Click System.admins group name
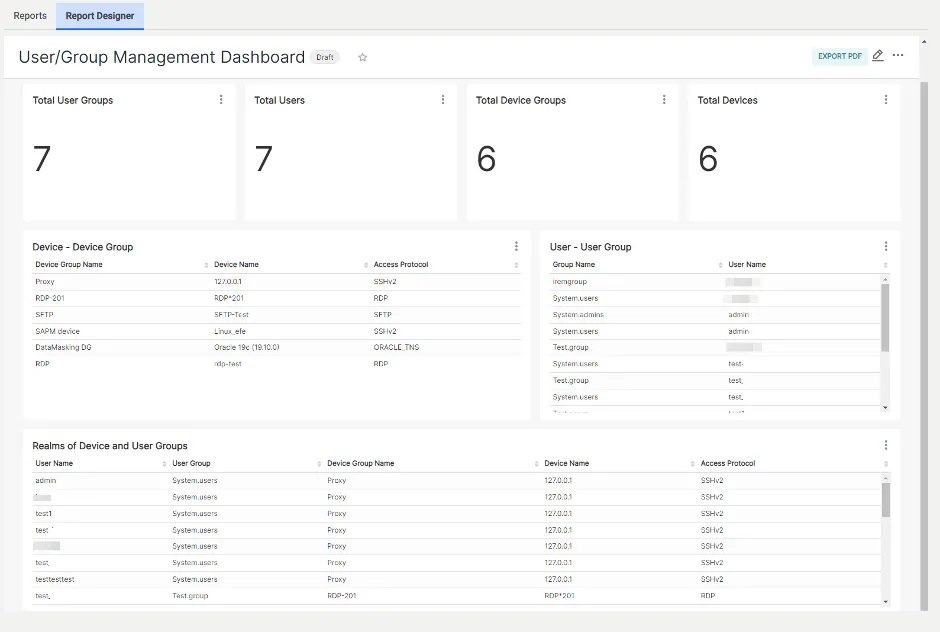Screen dimensions: 940x632 (578, 315)
